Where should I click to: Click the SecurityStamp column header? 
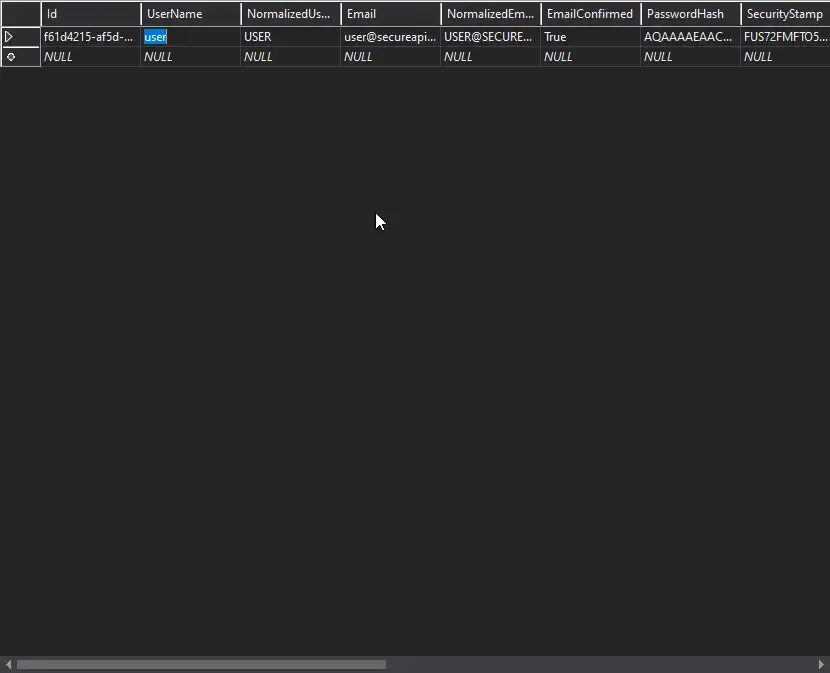pyautogui.click(x=785, y=13)
